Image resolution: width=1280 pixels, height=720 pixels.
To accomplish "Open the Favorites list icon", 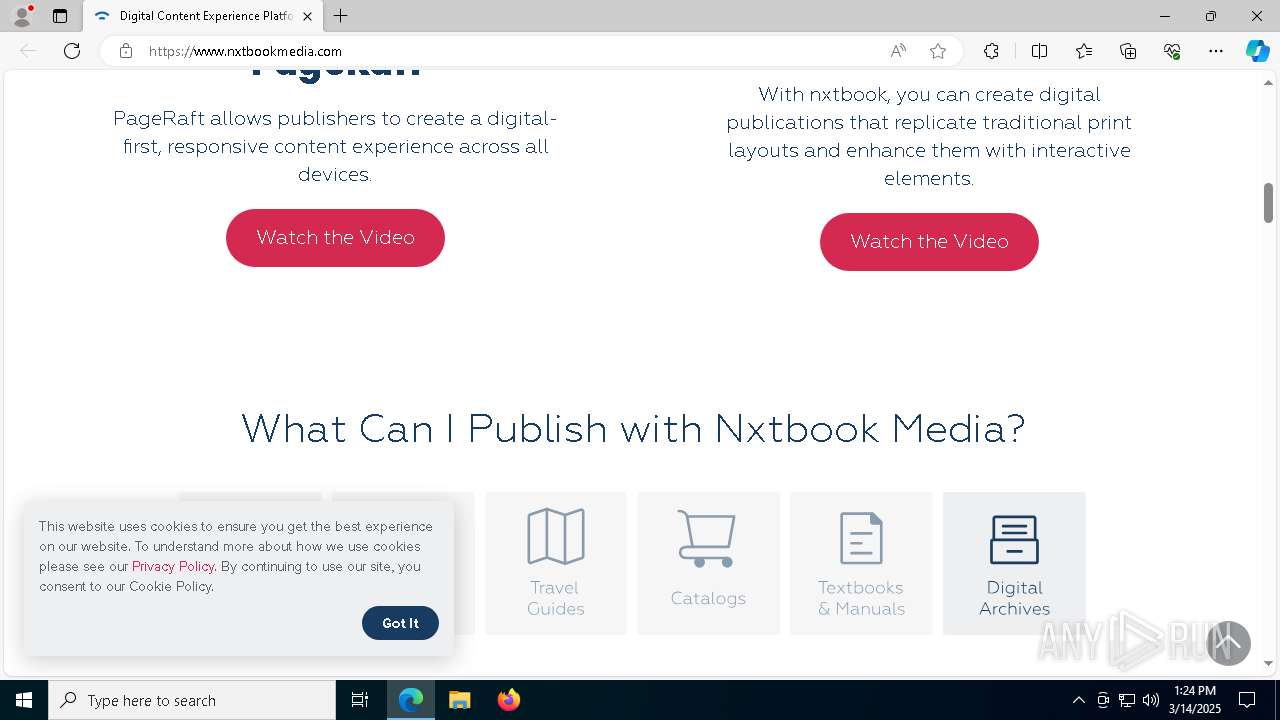I will (x=1084, y=51).
